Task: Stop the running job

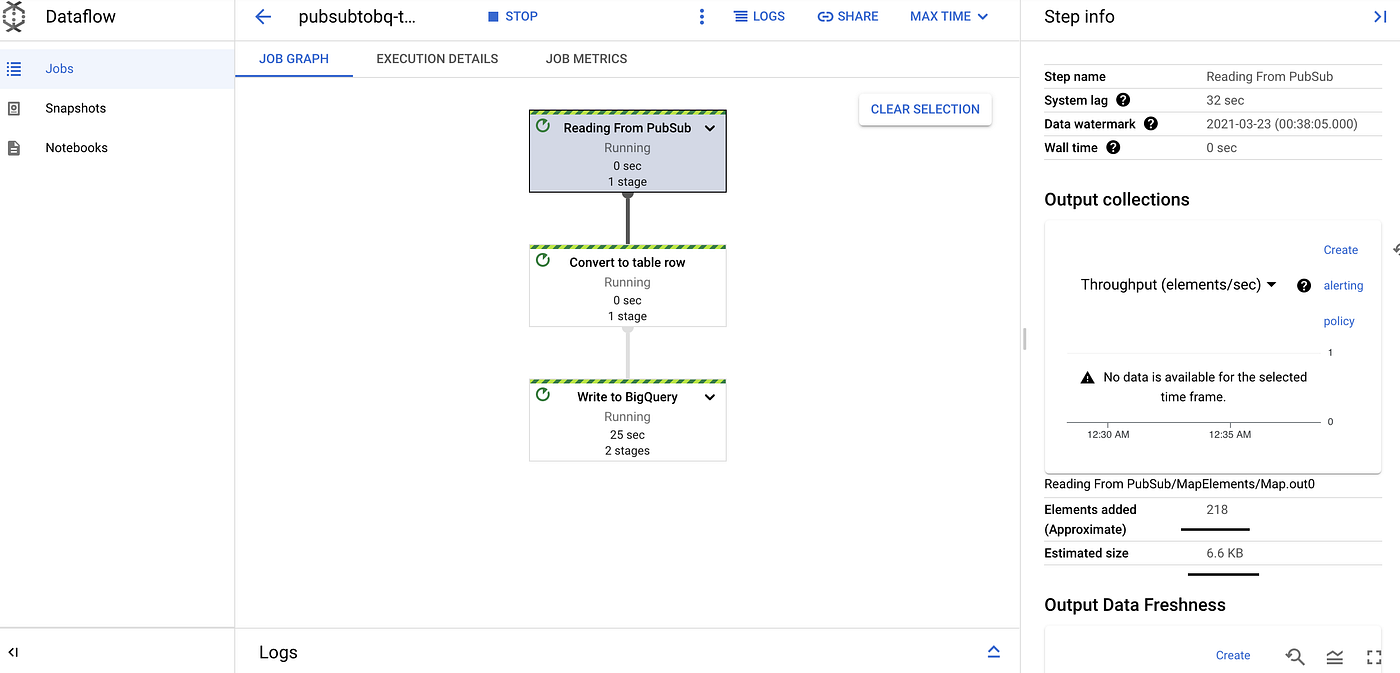Action: pyautogui.click(x=513, y=17)
